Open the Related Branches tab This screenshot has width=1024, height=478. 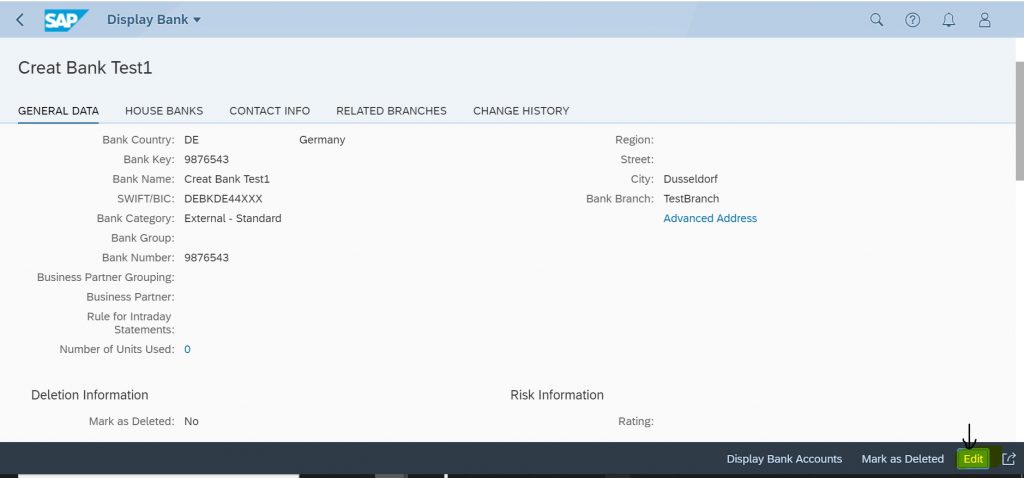click(391, 111)
